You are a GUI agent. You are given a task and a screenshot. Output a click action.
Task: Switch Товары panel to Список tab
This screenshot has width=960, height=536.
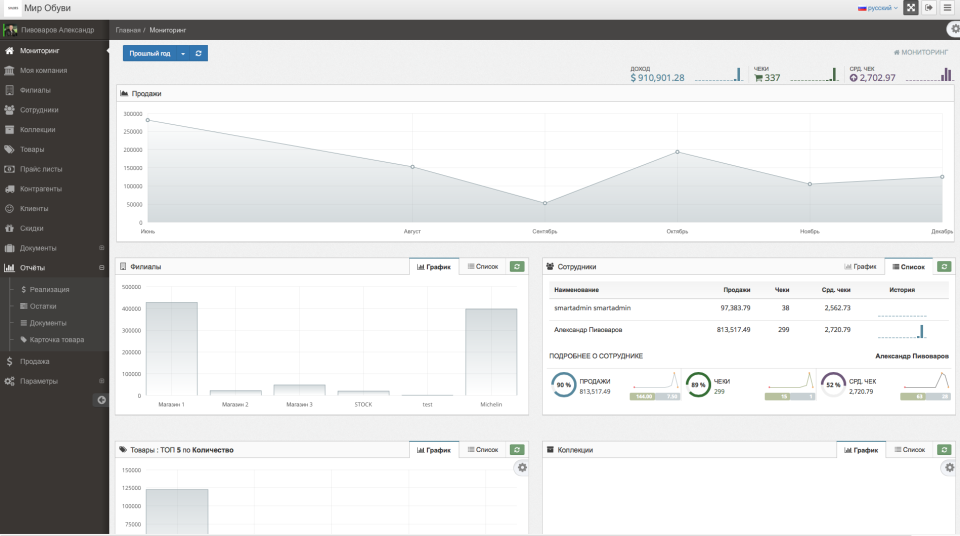click(483, 450)
